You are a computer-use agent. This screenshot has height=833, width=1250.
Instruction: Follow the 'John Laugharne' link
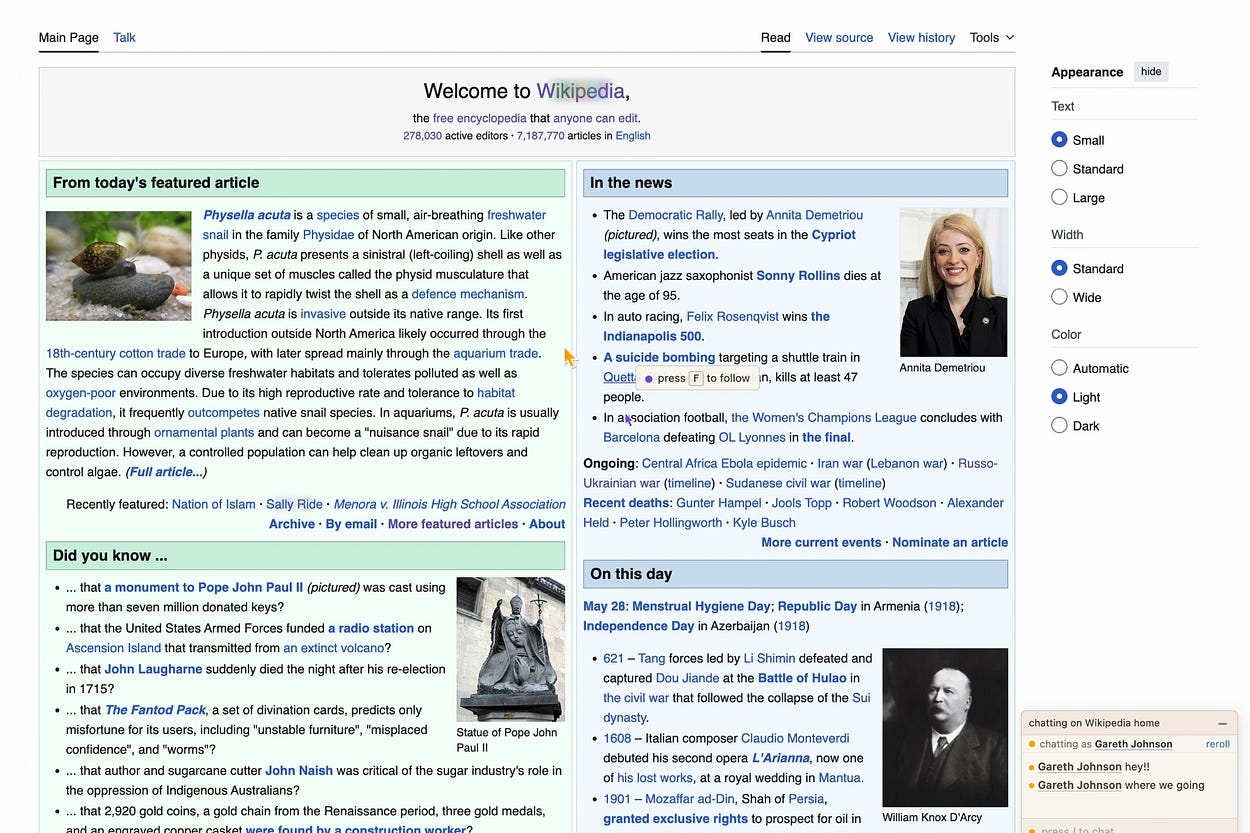[x=153, y=669]
